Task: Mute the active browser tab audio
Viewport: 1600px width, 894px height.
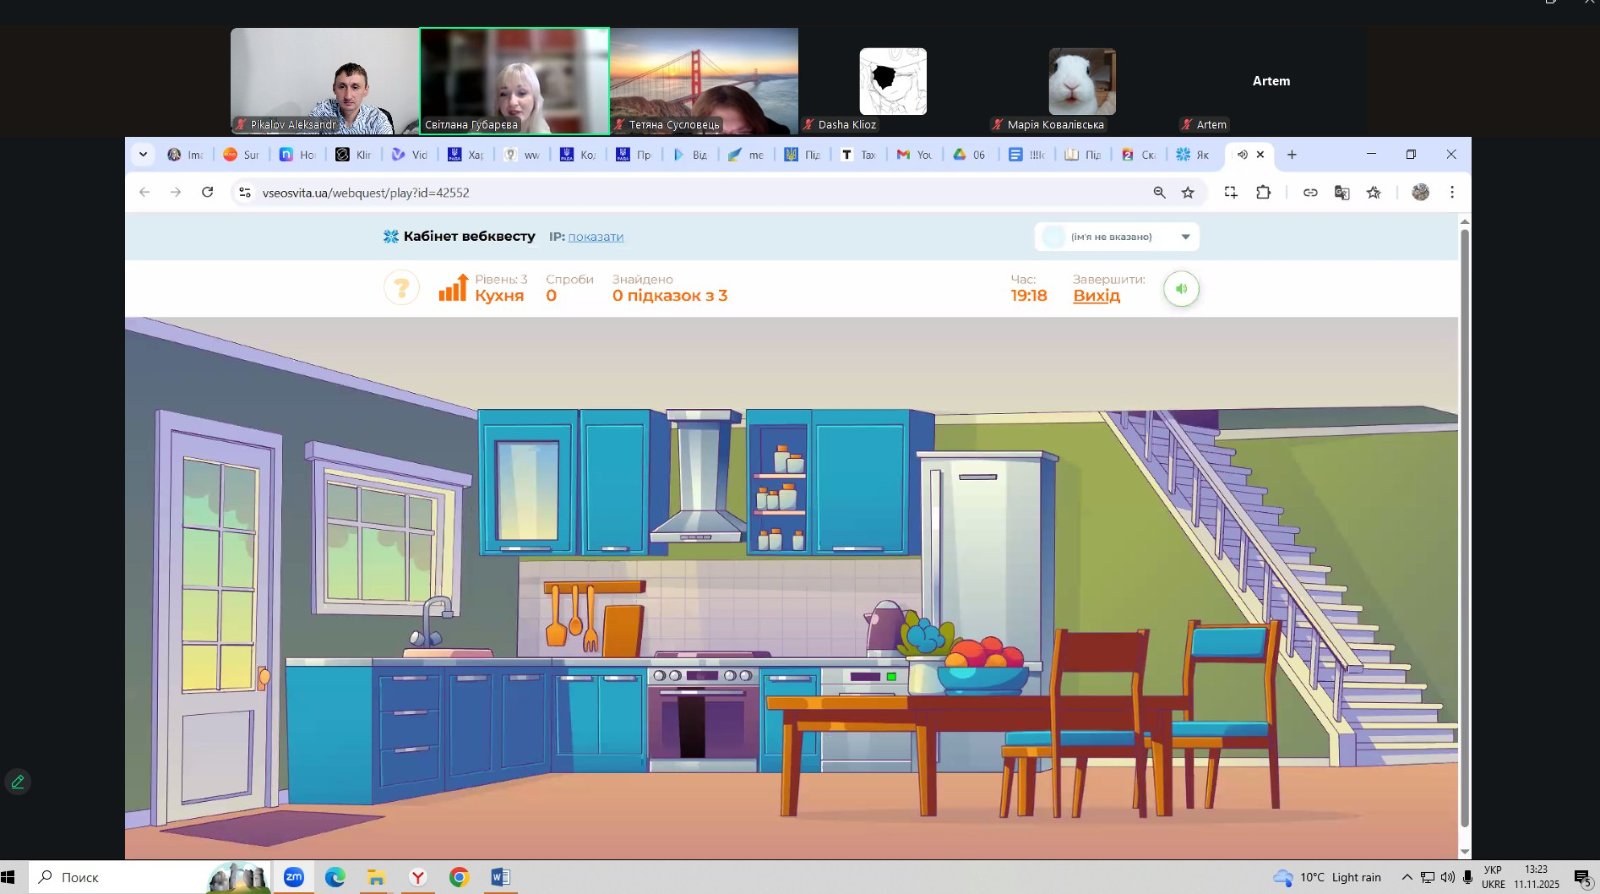Action: pyautogui.click(x=1242, y=155)
